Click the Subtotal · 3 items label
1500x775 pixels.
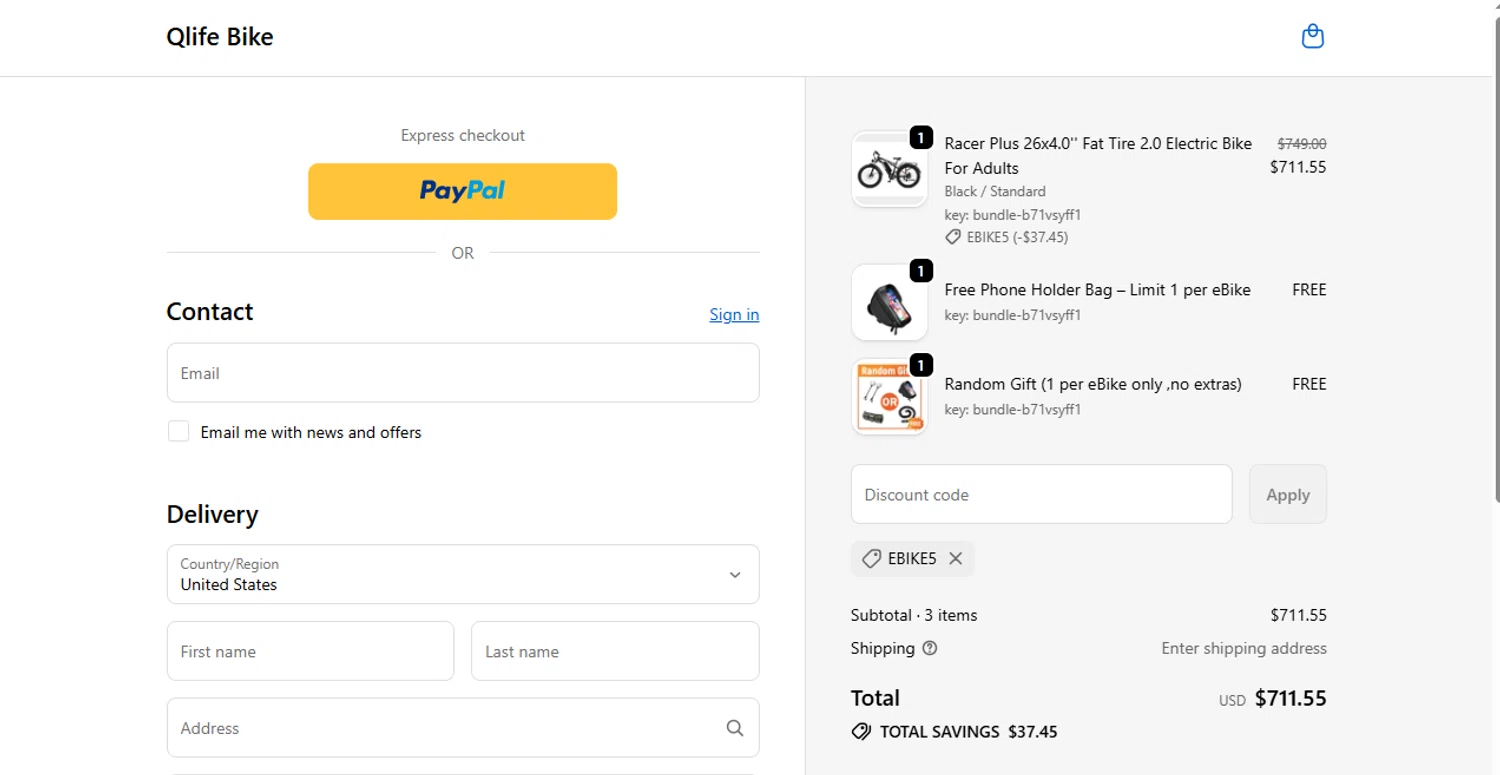click(914, 615)
